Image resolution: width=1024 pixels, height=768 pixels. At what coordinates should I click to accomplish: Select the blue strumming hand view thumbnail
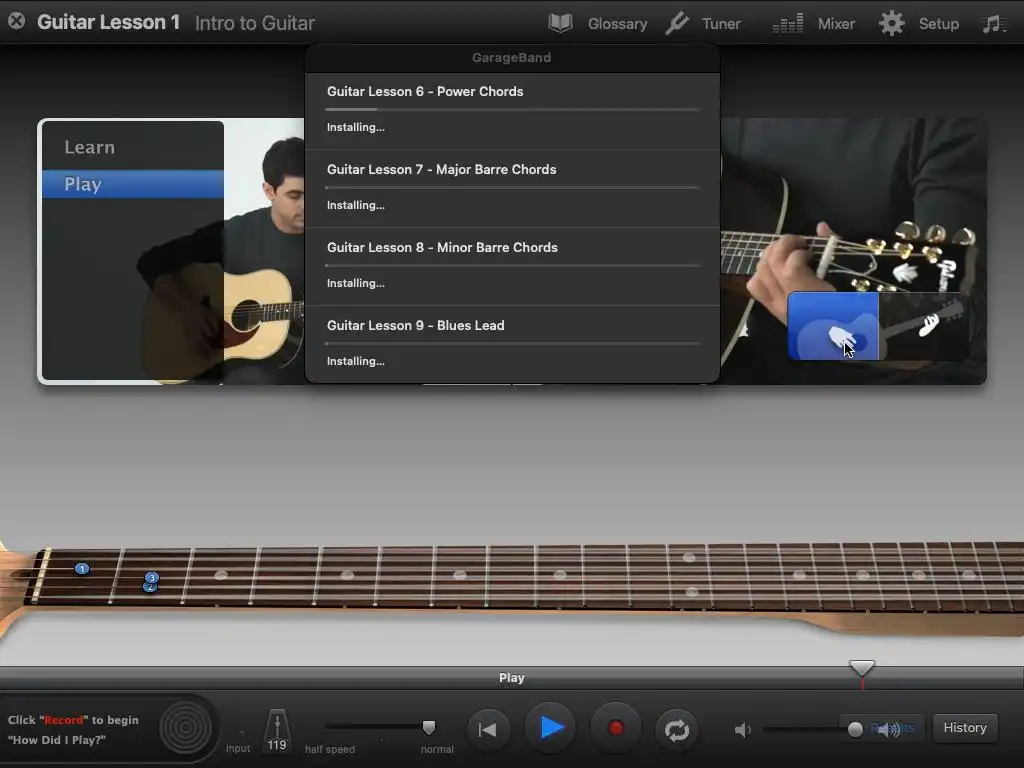(833, 326)
